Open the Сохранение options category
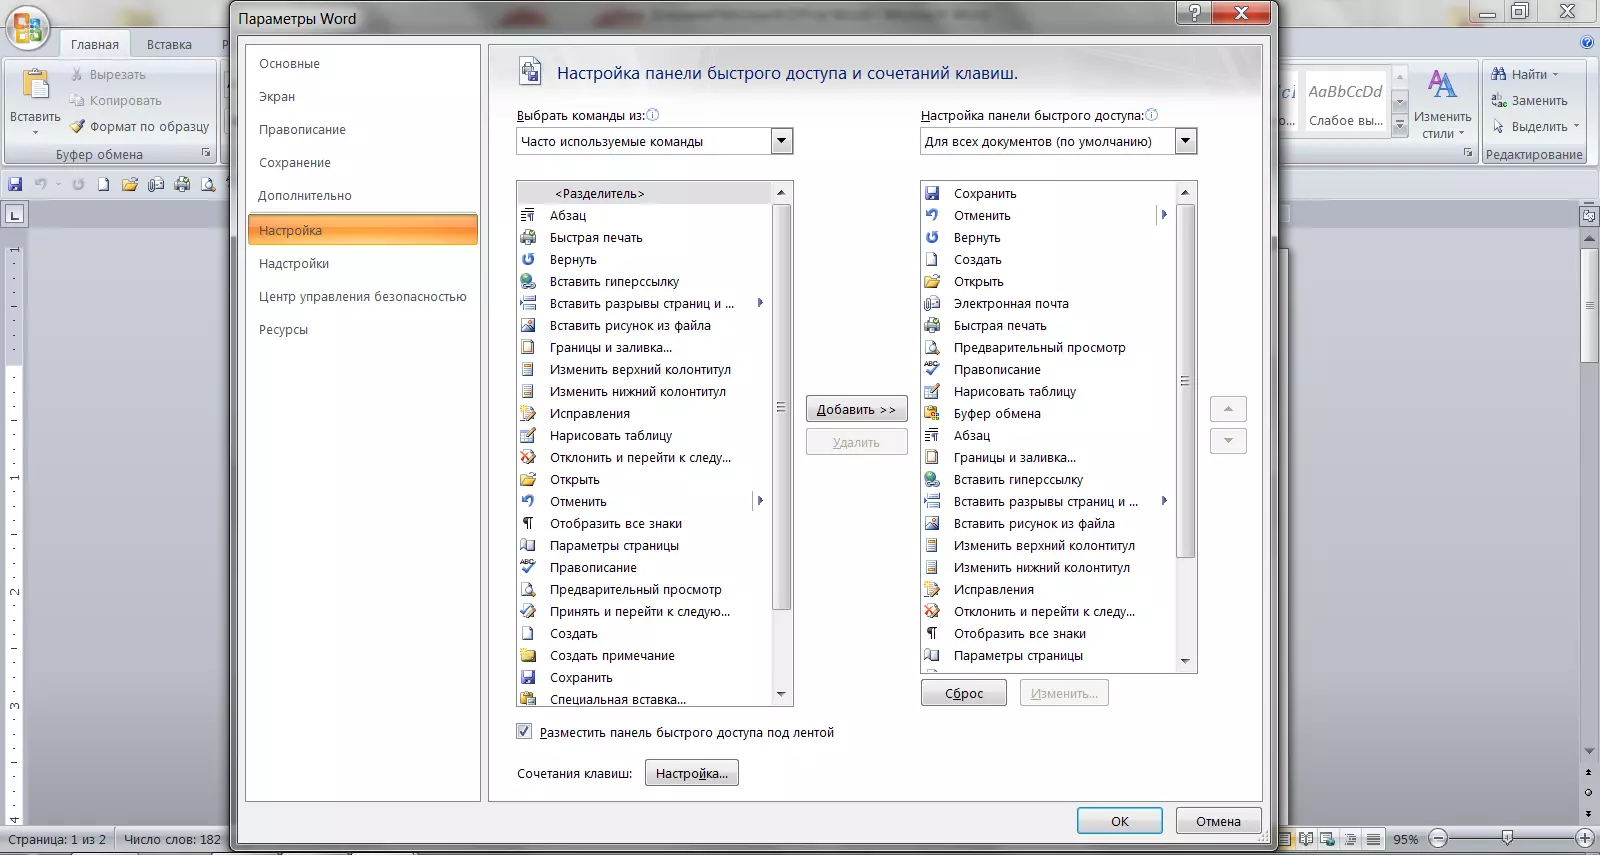 (x=362, y=163)
